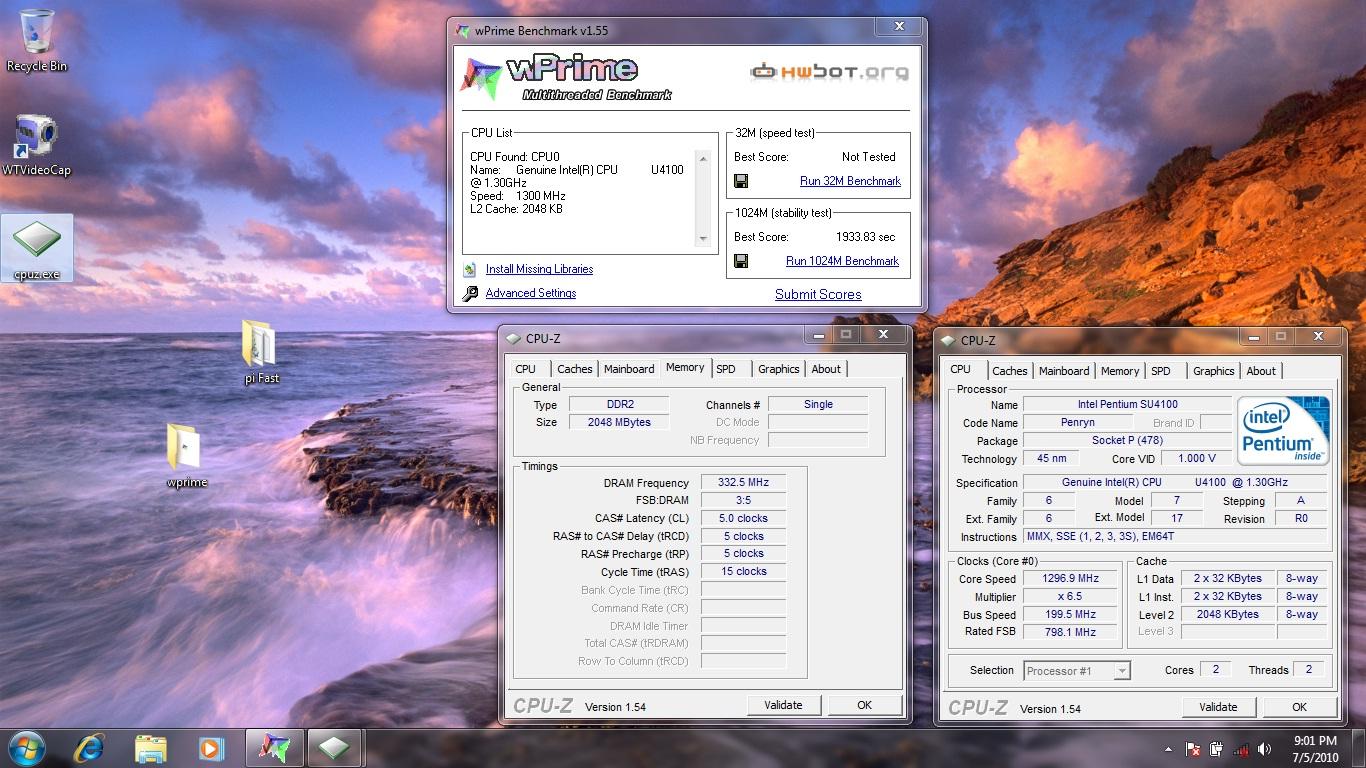Screen dimensions: 1366x768
Task: Click Submit Scores link
Action: tap(818, 294)
